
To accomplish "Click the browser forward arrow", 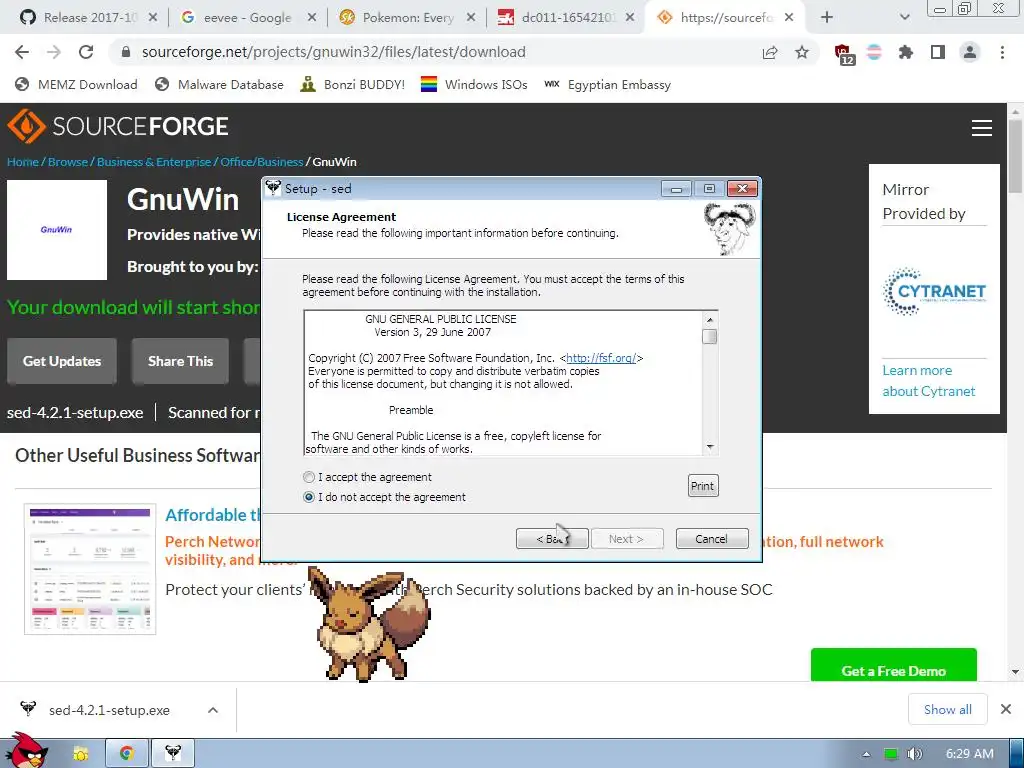I will (54, 52).
